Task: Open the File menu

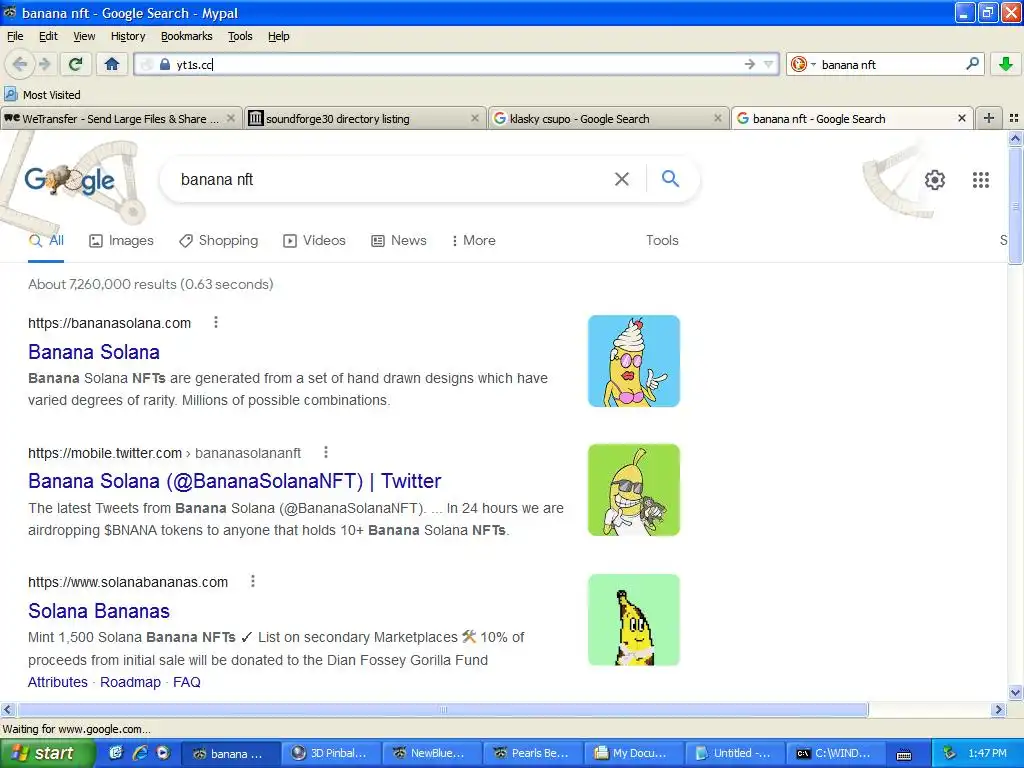Action: pos(15,36)
